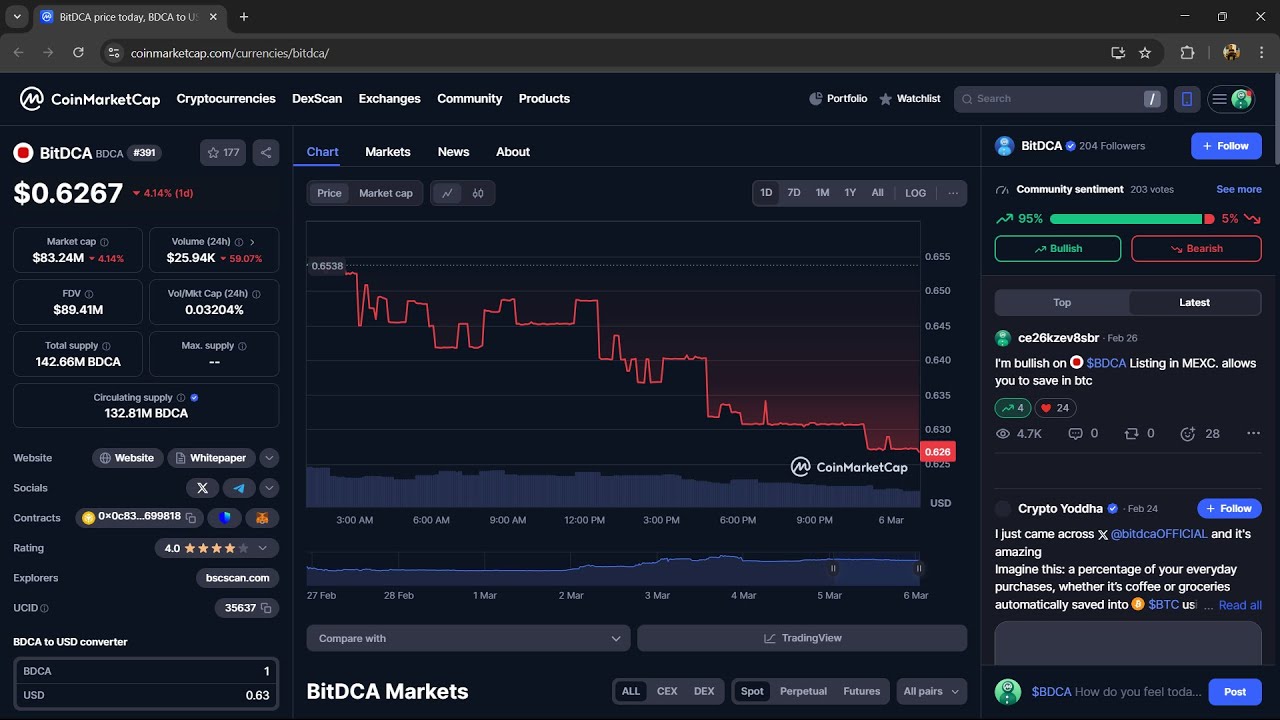Open more options on ce26kzev8sbr post
Screen dimensions: 1280x720
click(x=1253, y=434)
